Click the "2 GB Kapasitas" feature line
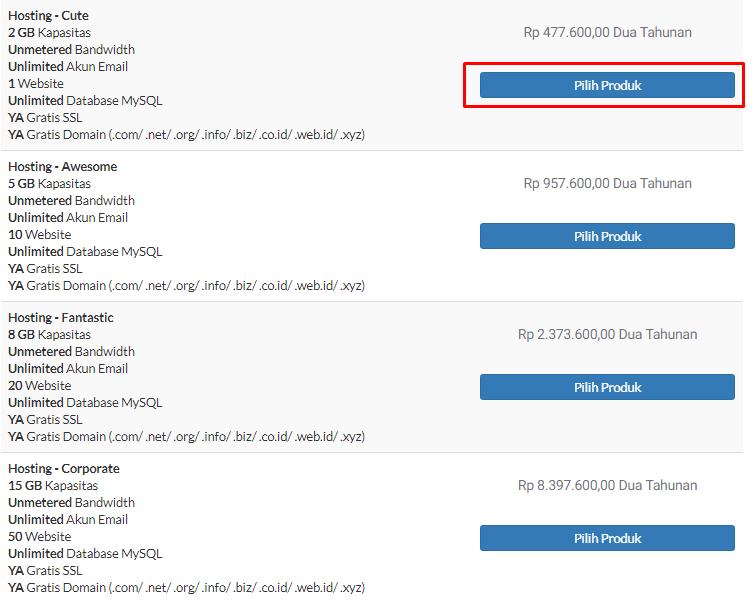The width and height of the screenshot is (756, 610). tap(49, 33)
